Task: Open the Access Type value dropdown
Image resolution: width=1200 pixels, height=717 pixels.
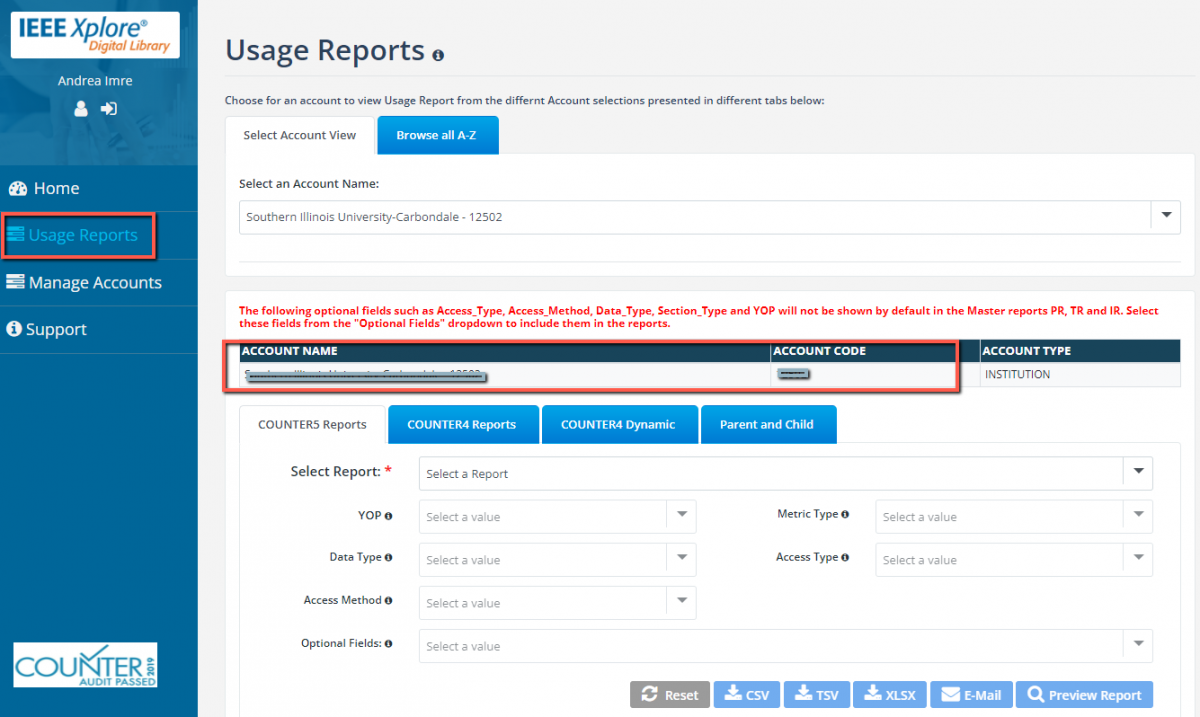Action: [x=1014, y=560]
